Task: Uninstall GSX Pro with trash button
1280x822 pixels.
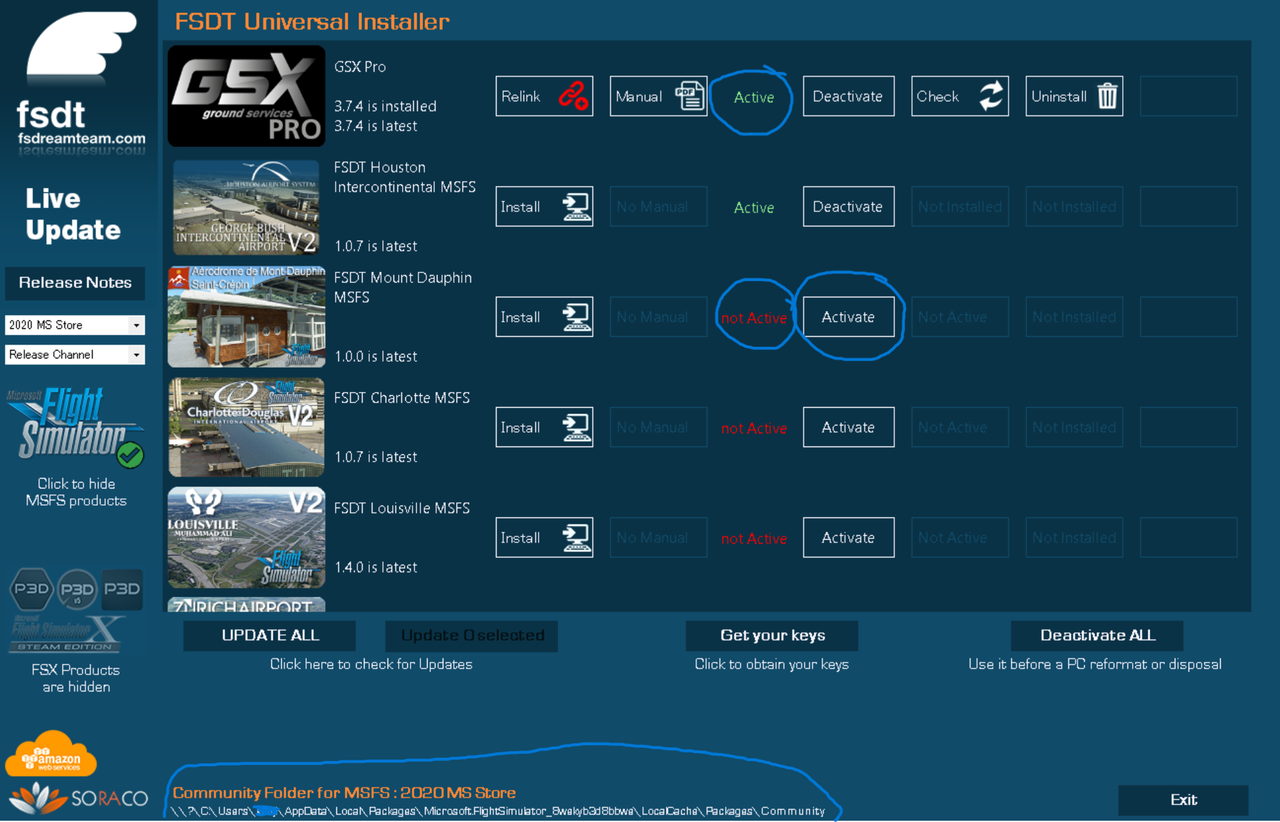Action: coord(1074,96)
